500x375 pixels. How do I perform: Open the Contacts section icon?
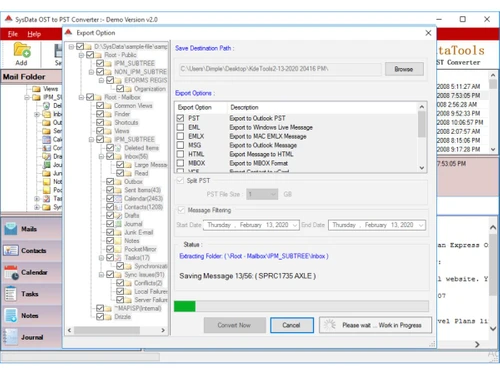tap(11, 251)
